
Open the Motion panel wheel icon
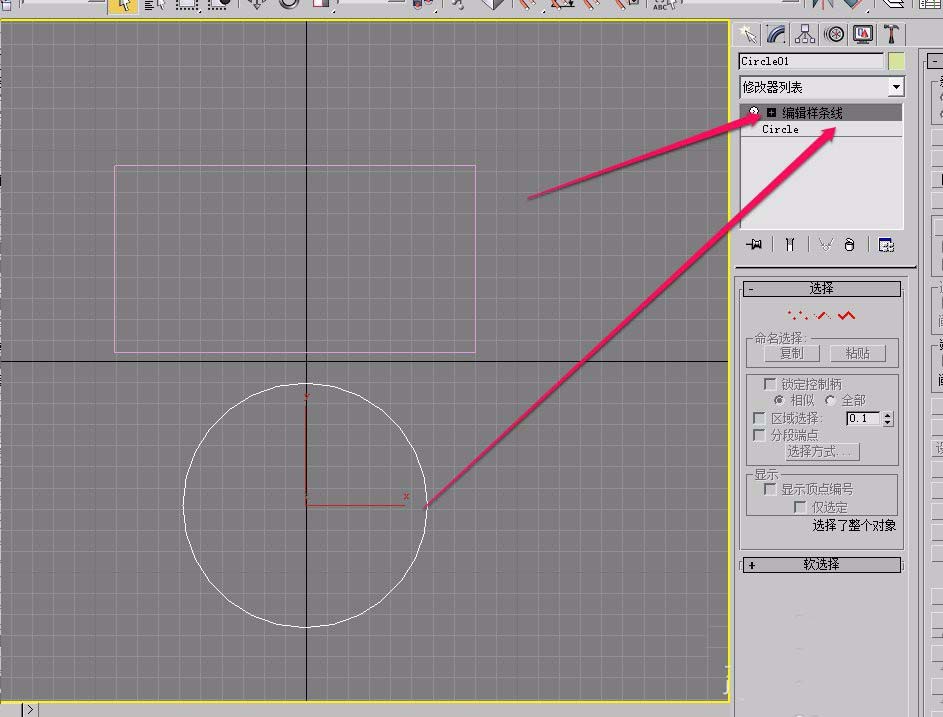pyautogui.click(x=834, y=34)
